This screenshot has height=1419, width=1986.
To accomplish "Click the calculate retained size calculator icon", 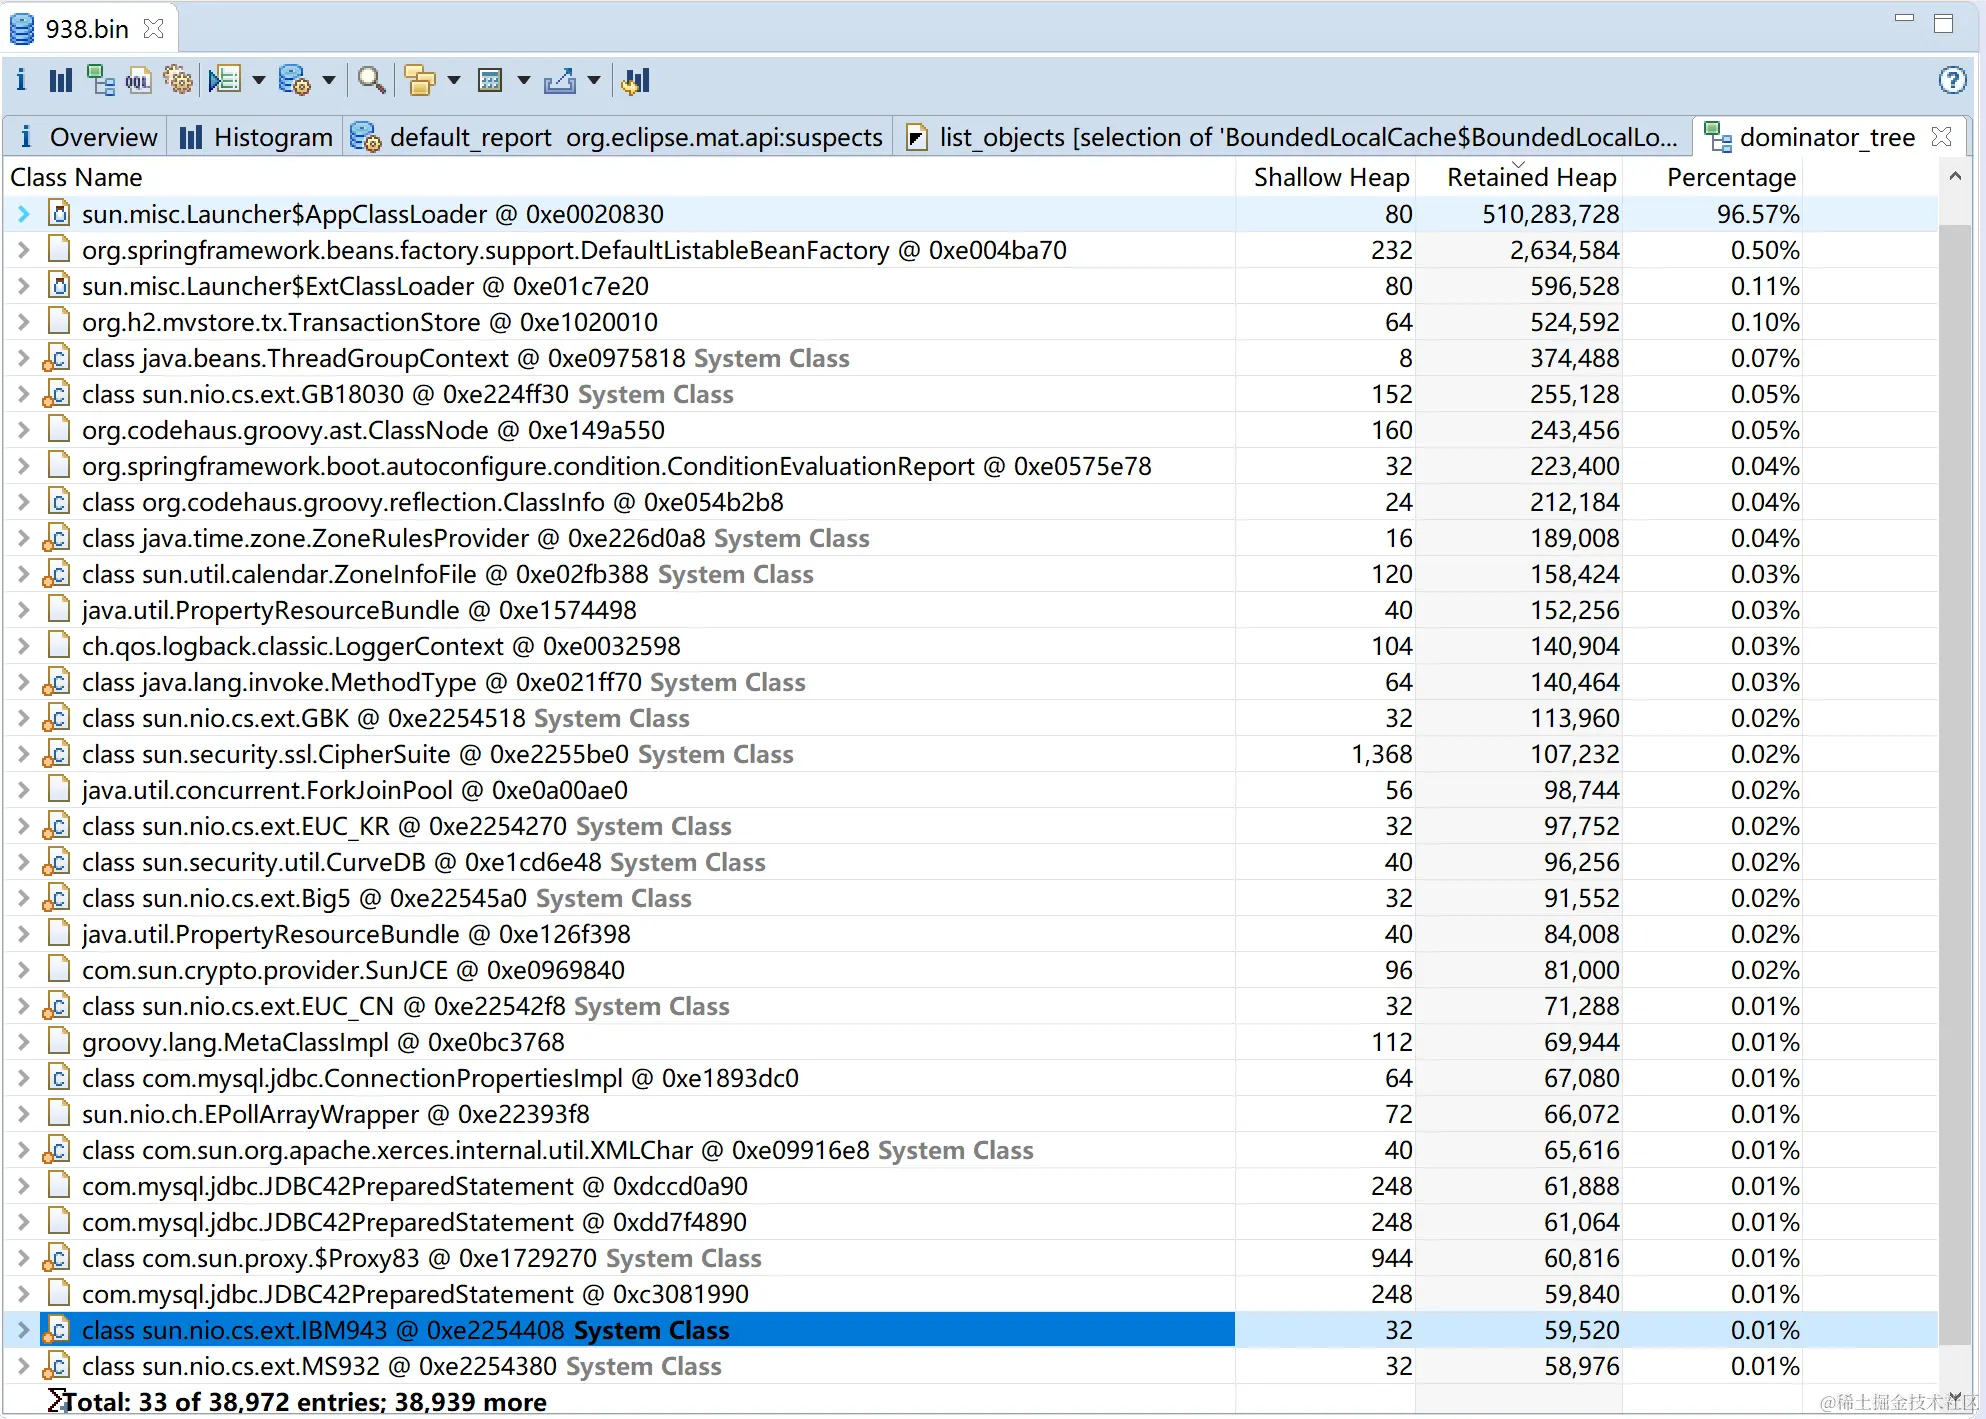I will pyautogui.click(x=490, y=80).
